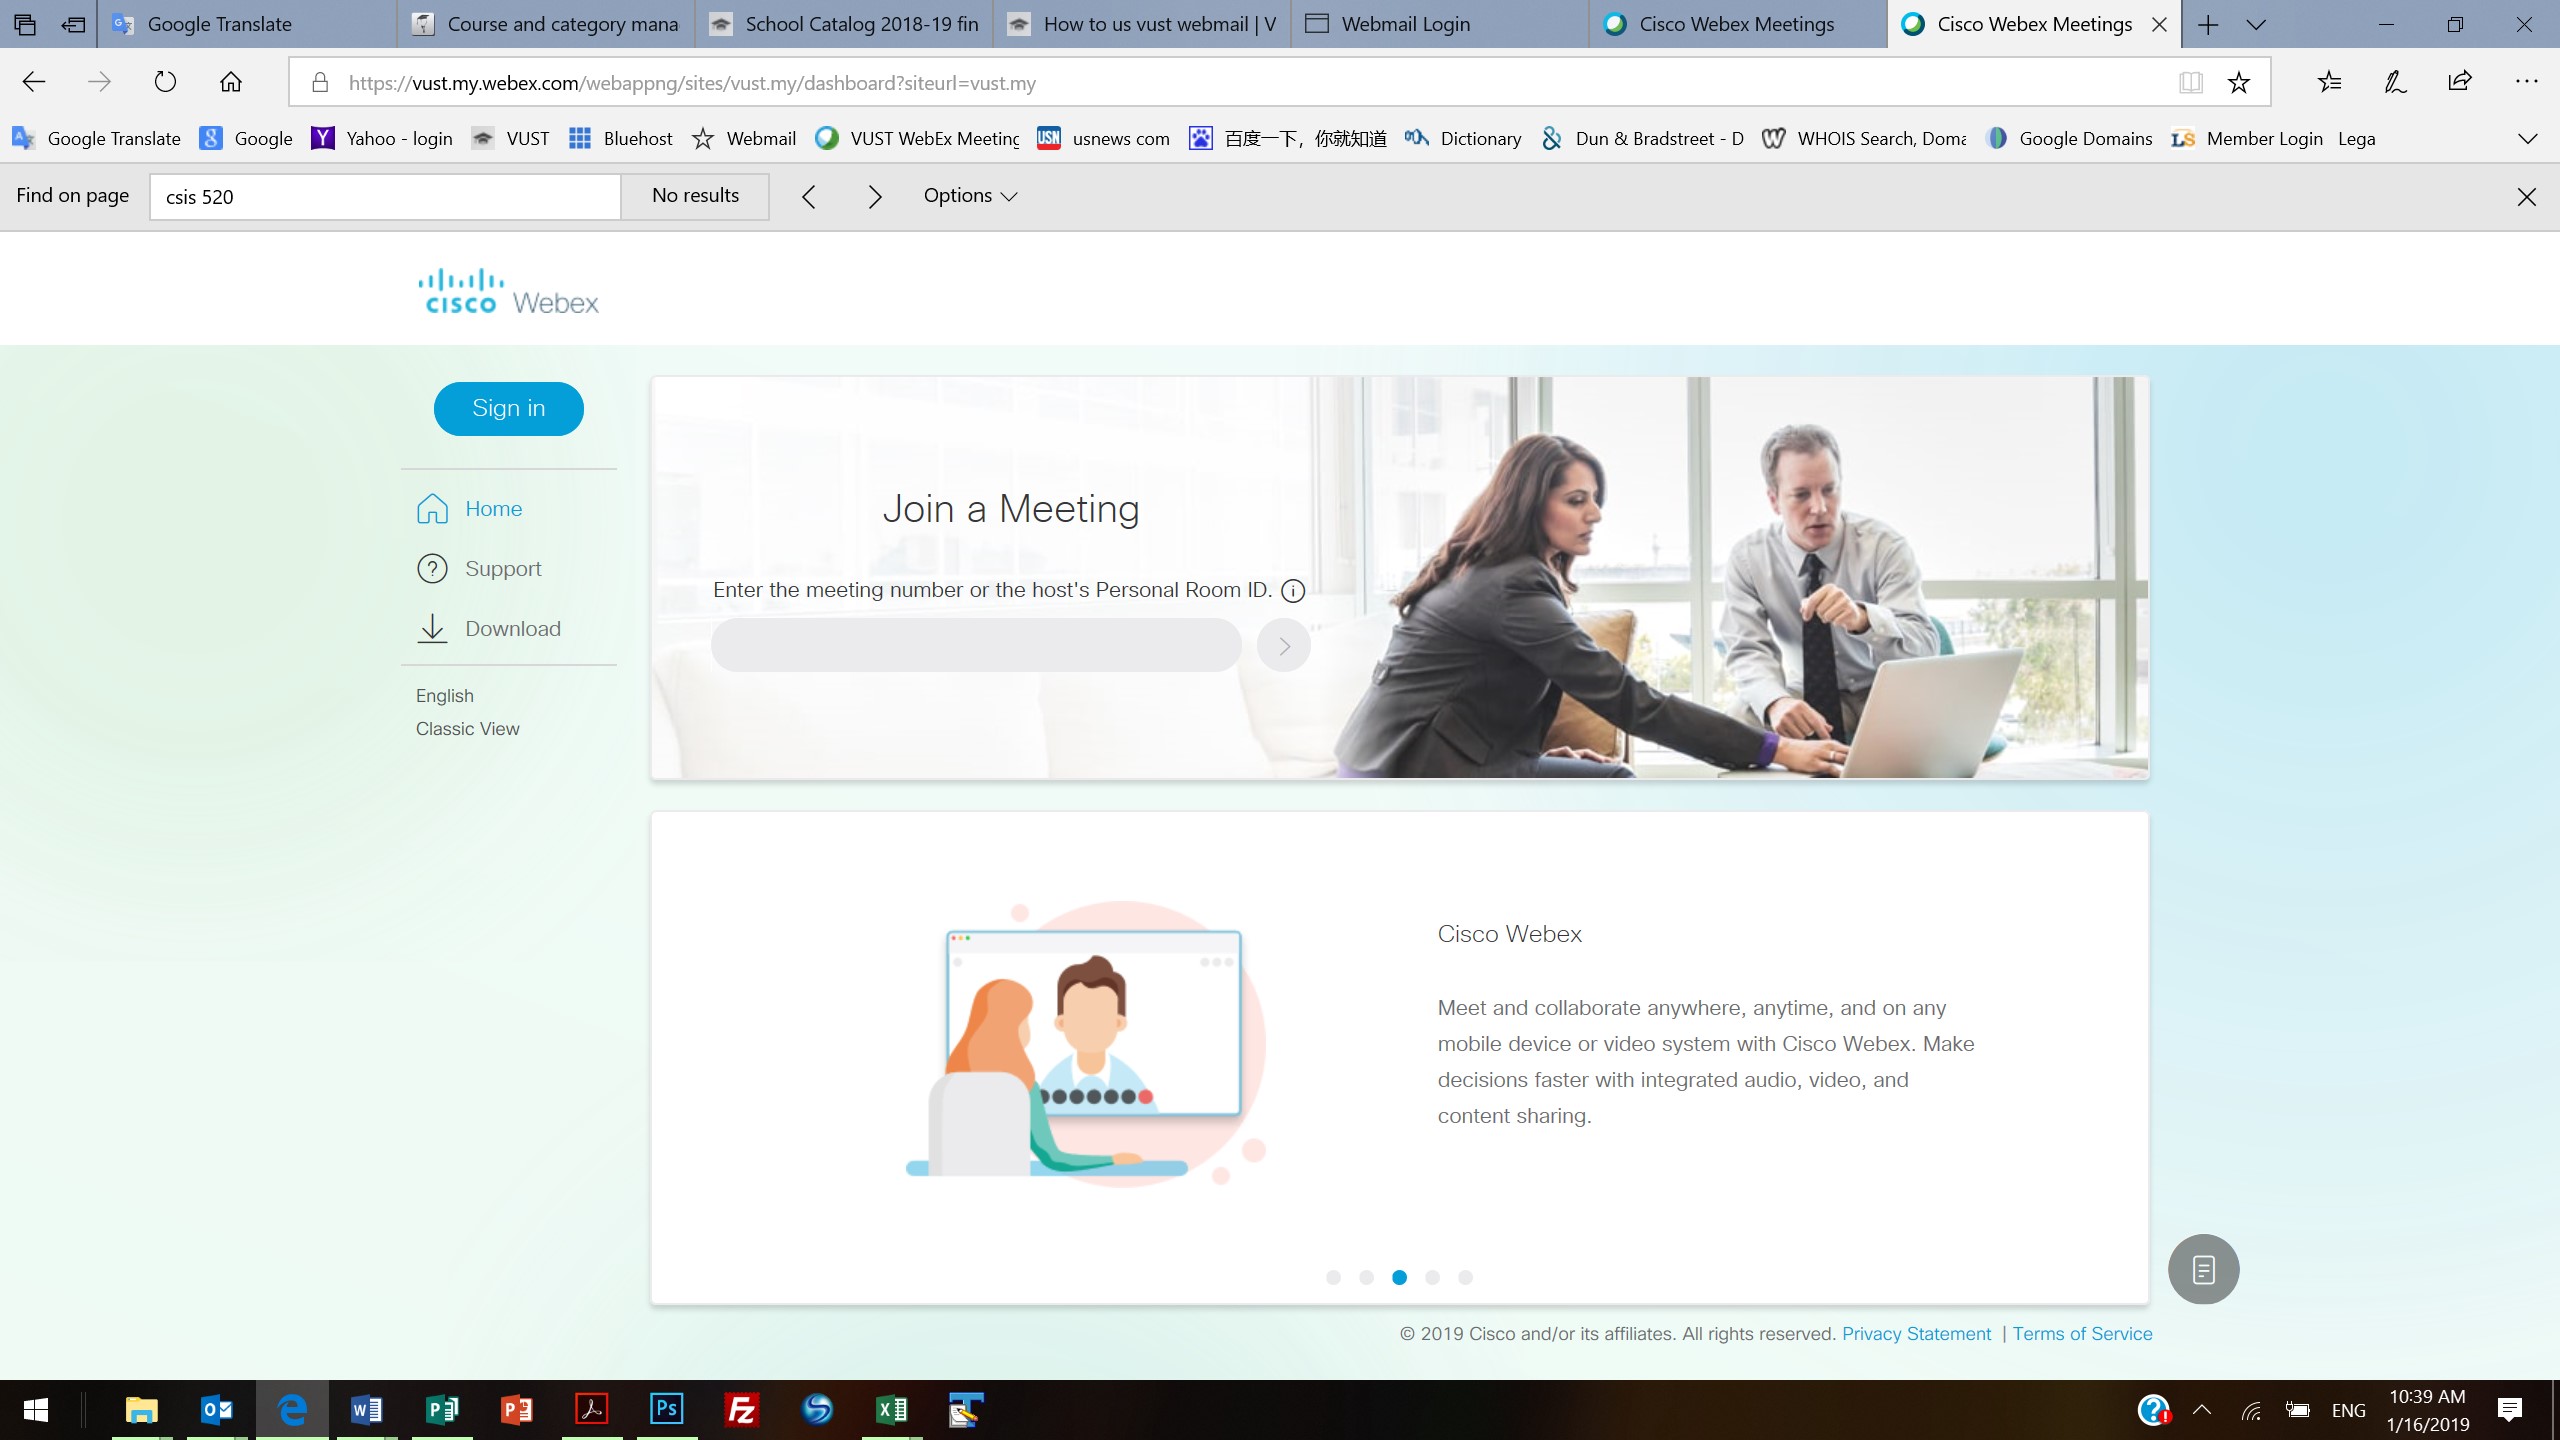Screen dimensions: 2560x1440
Task: Click the browser Back button
Action: click(34, 82)
